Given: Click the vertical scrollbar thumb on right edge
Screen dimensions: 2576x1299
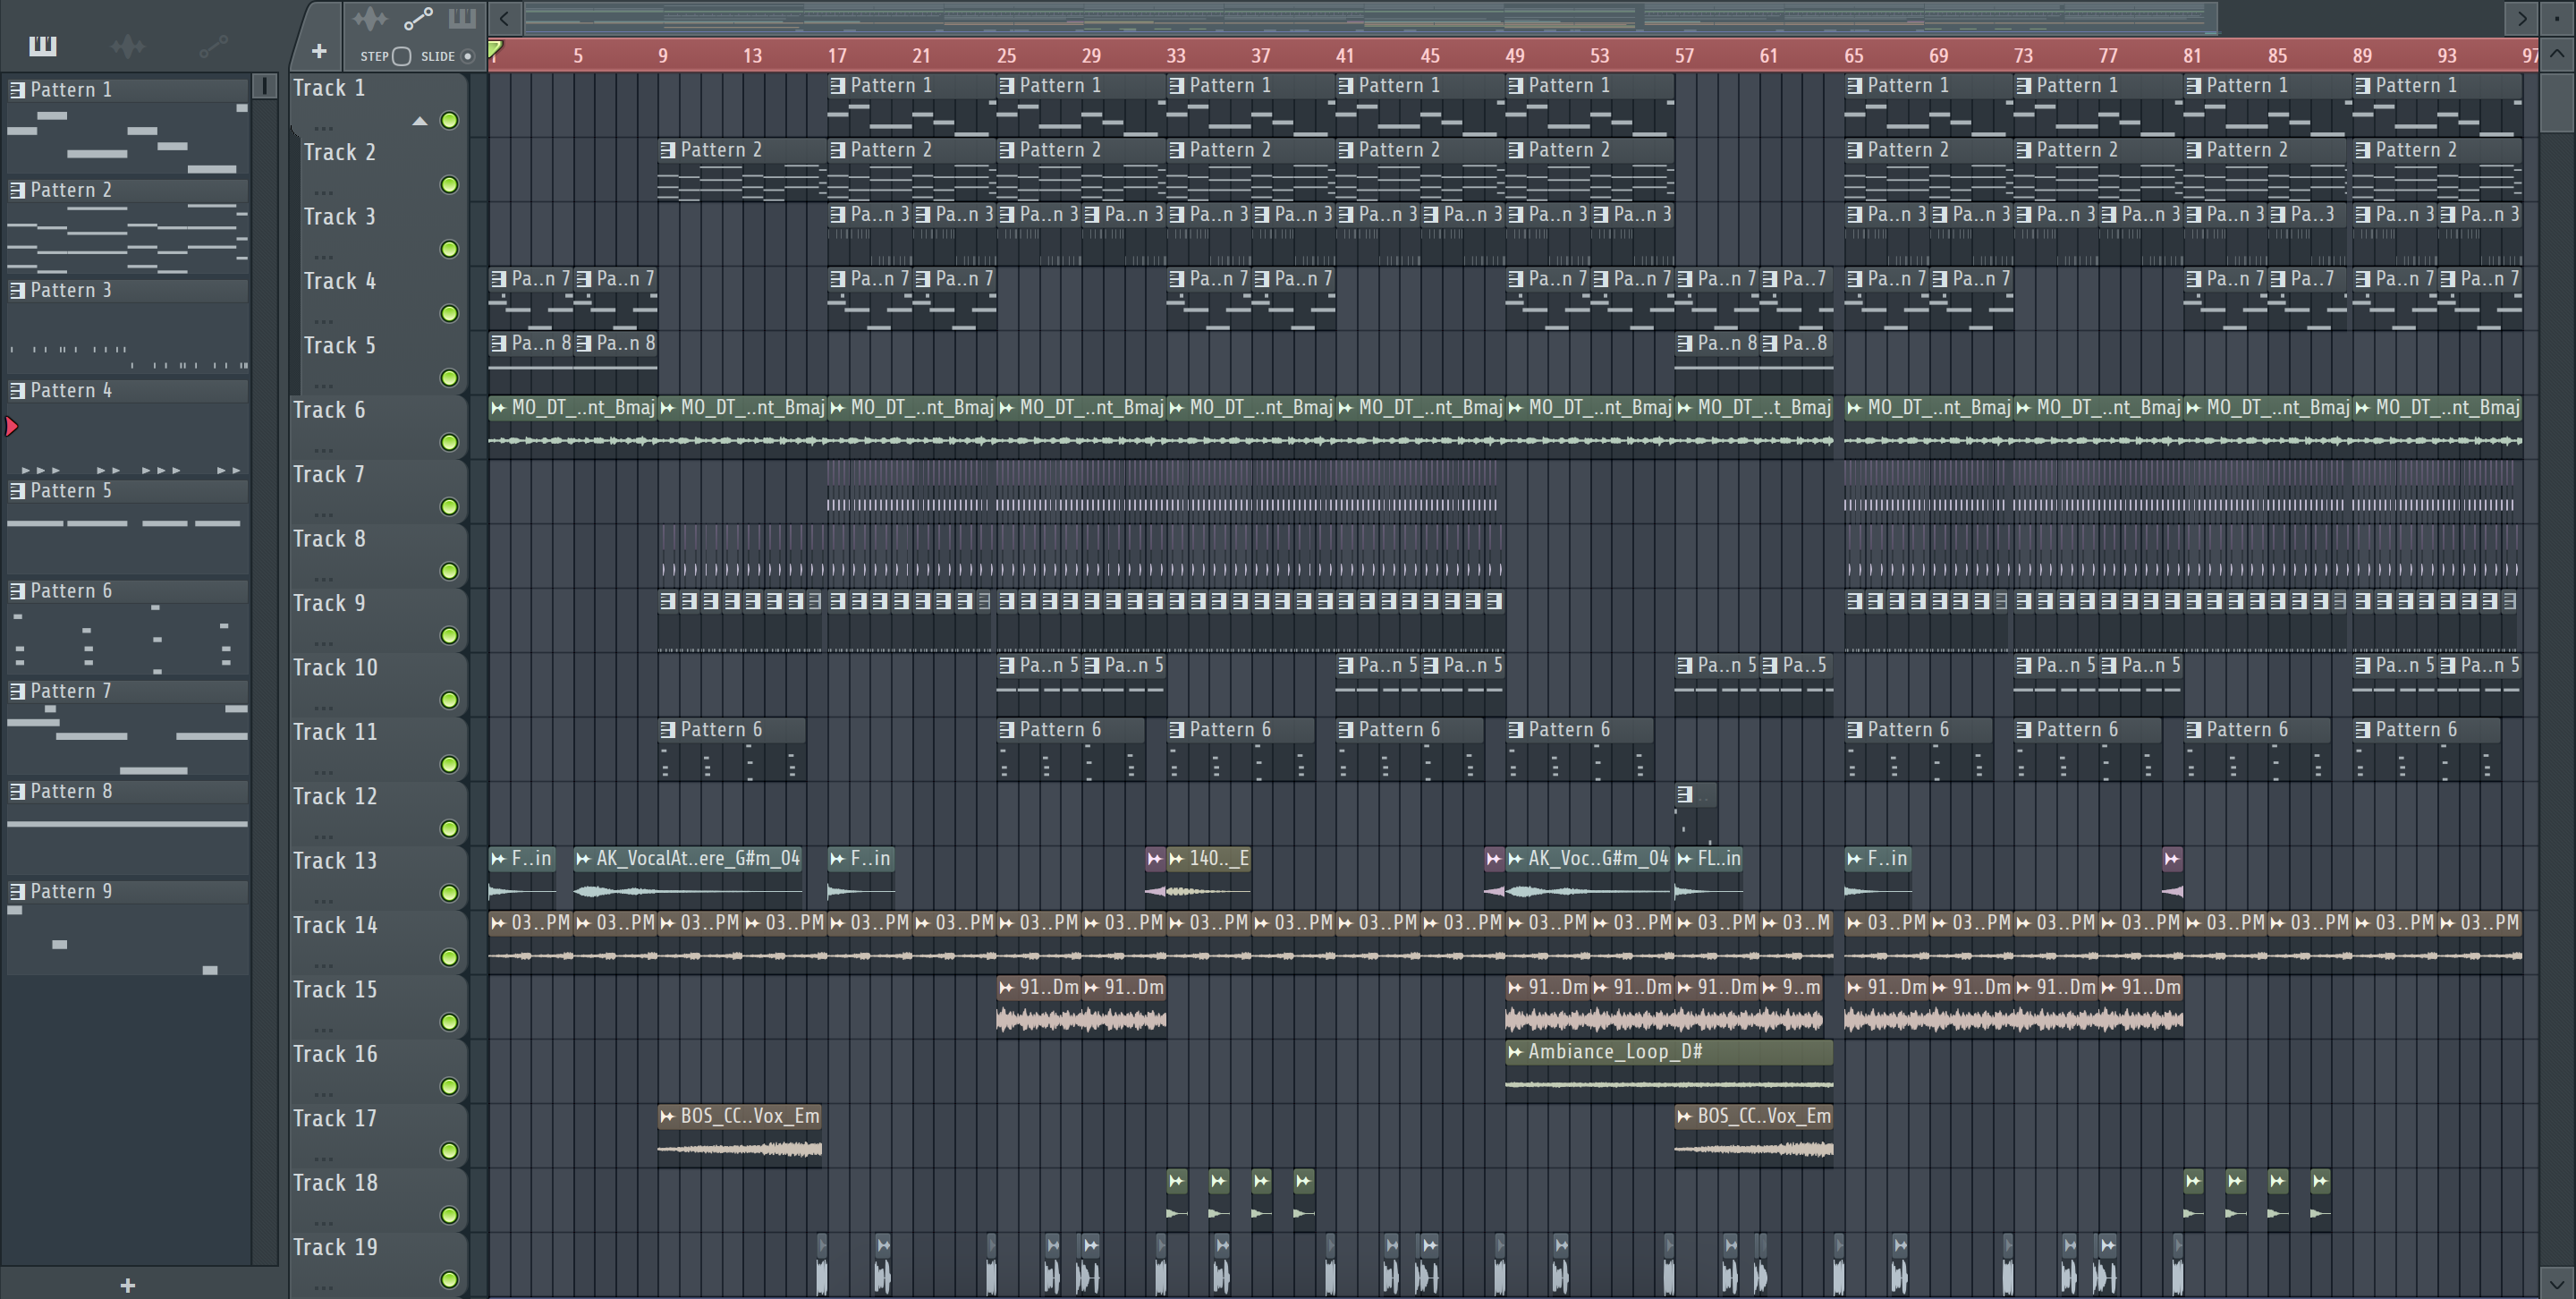Looking at the screenshot, I should pyautogui.click(x=2557, y=104).
